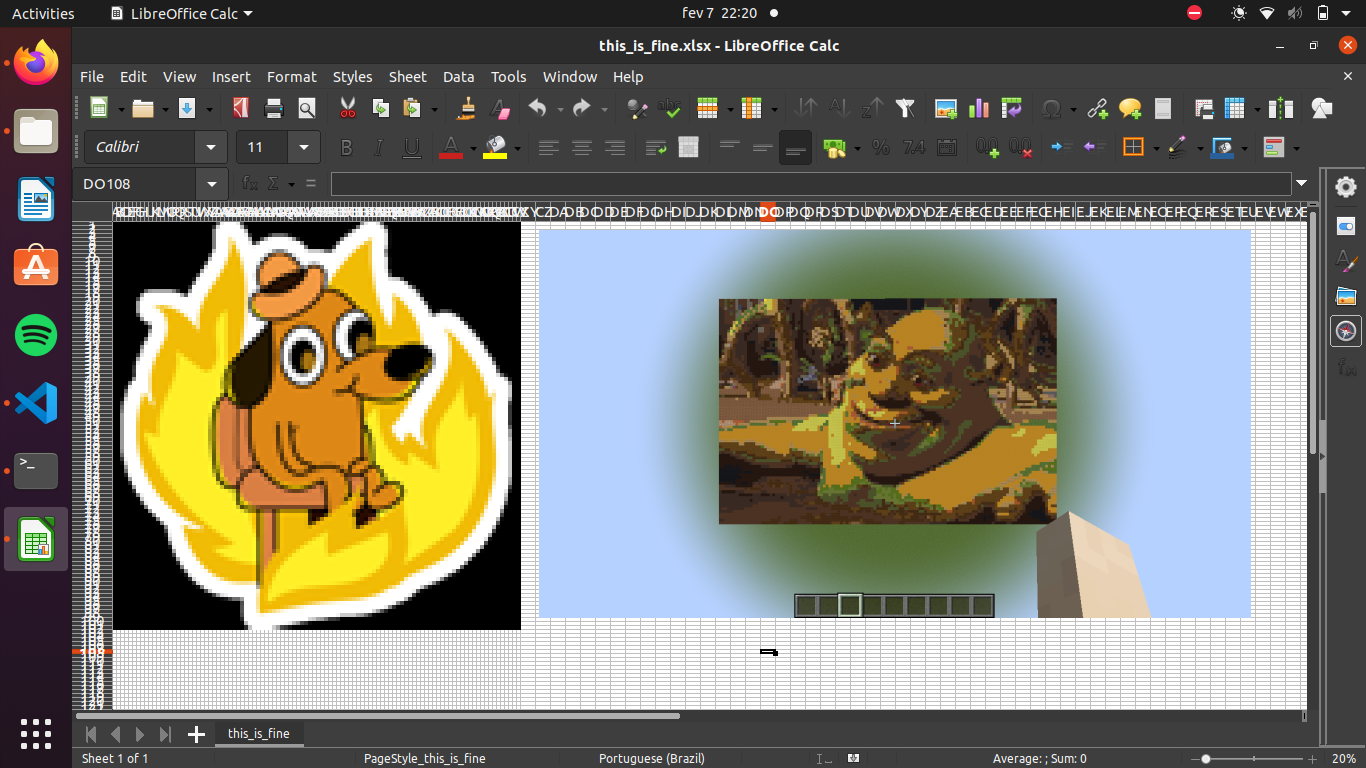Open the Styles menu
The image size is (1366, 768).
(x=352, y=77)
